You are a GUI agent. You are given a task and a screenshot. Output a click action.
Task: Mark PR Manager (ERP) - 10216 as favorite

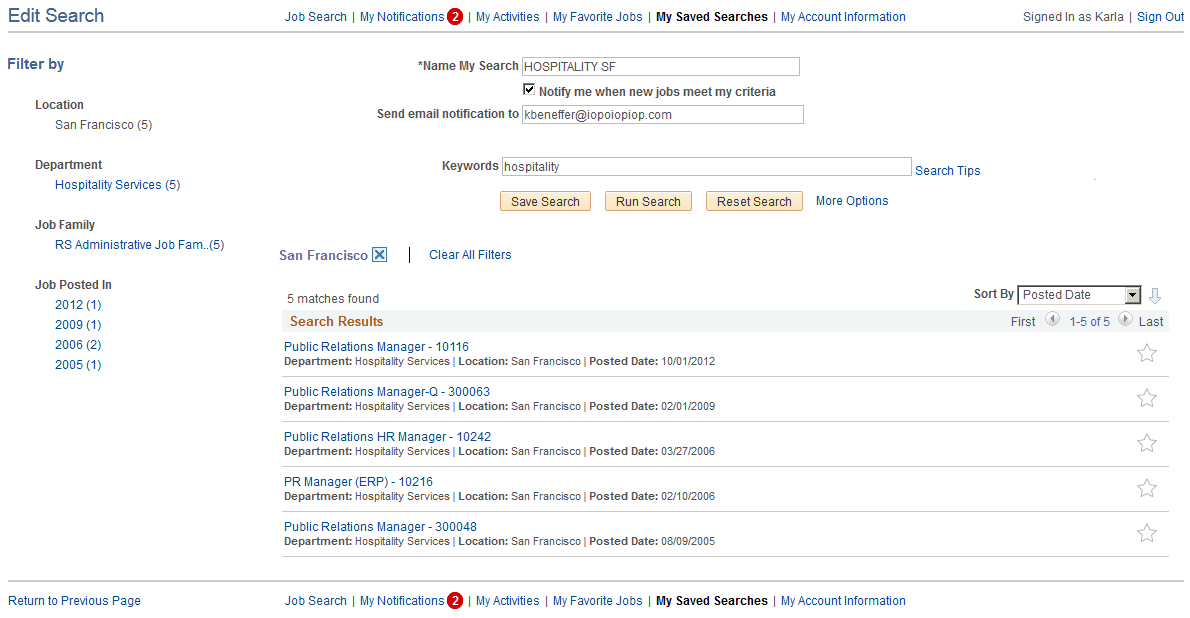[x=1146, y=488]
